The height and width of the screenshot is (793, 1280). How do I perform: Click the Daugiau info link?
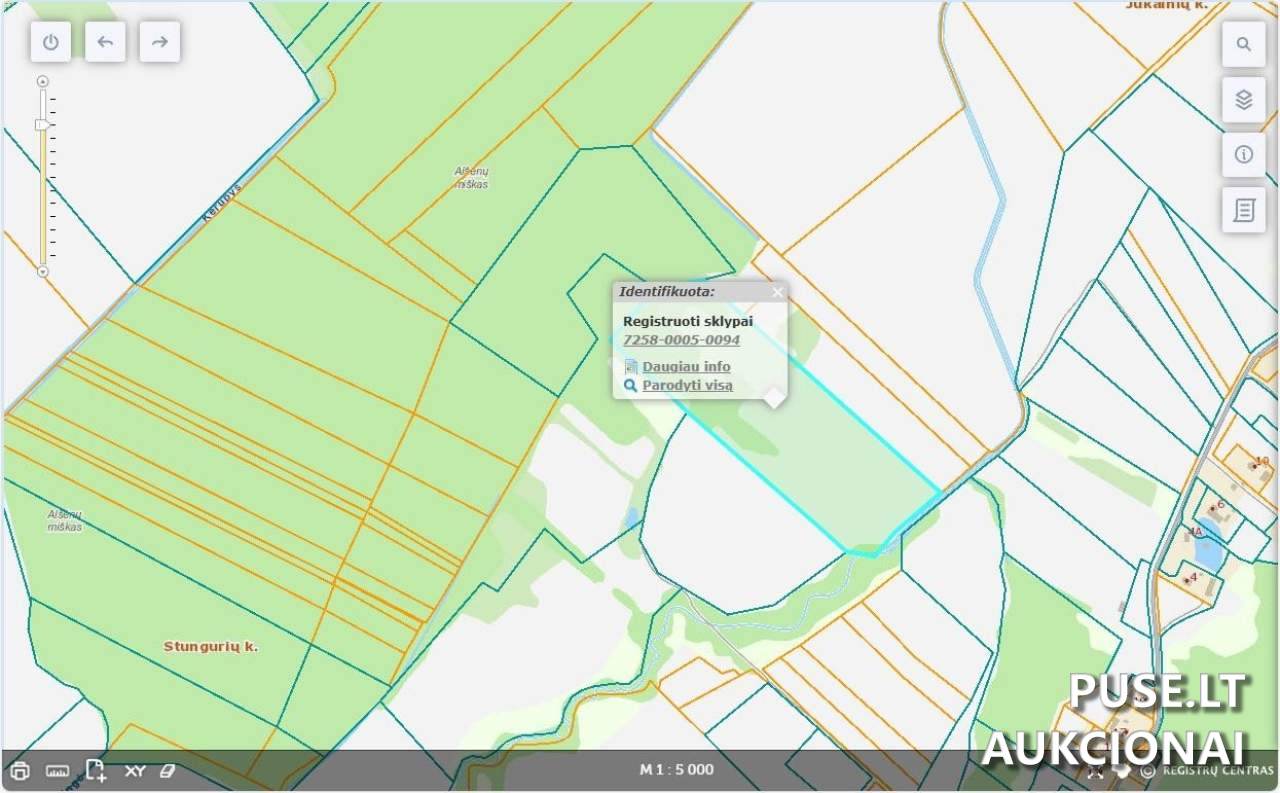[x=686, y=367]
